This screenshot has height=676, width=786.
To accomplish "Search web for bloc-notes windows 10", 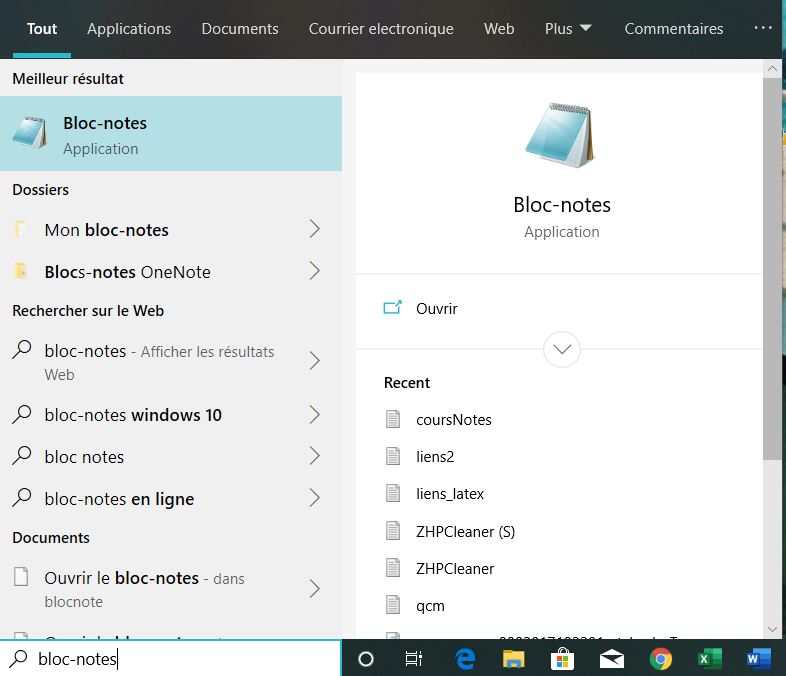I will pyautogui.click(x=171, y=415).
